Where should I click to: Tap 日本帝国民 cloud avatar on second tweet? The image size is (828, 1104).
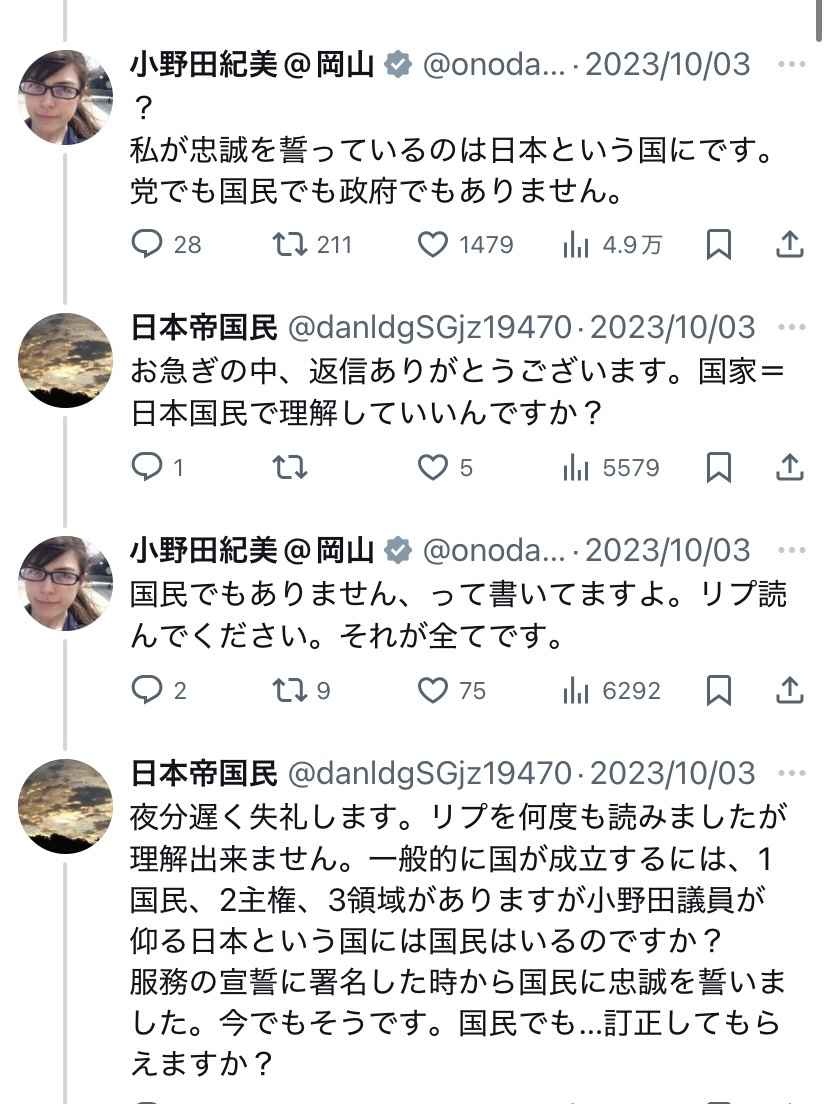(x=66, y=360)
